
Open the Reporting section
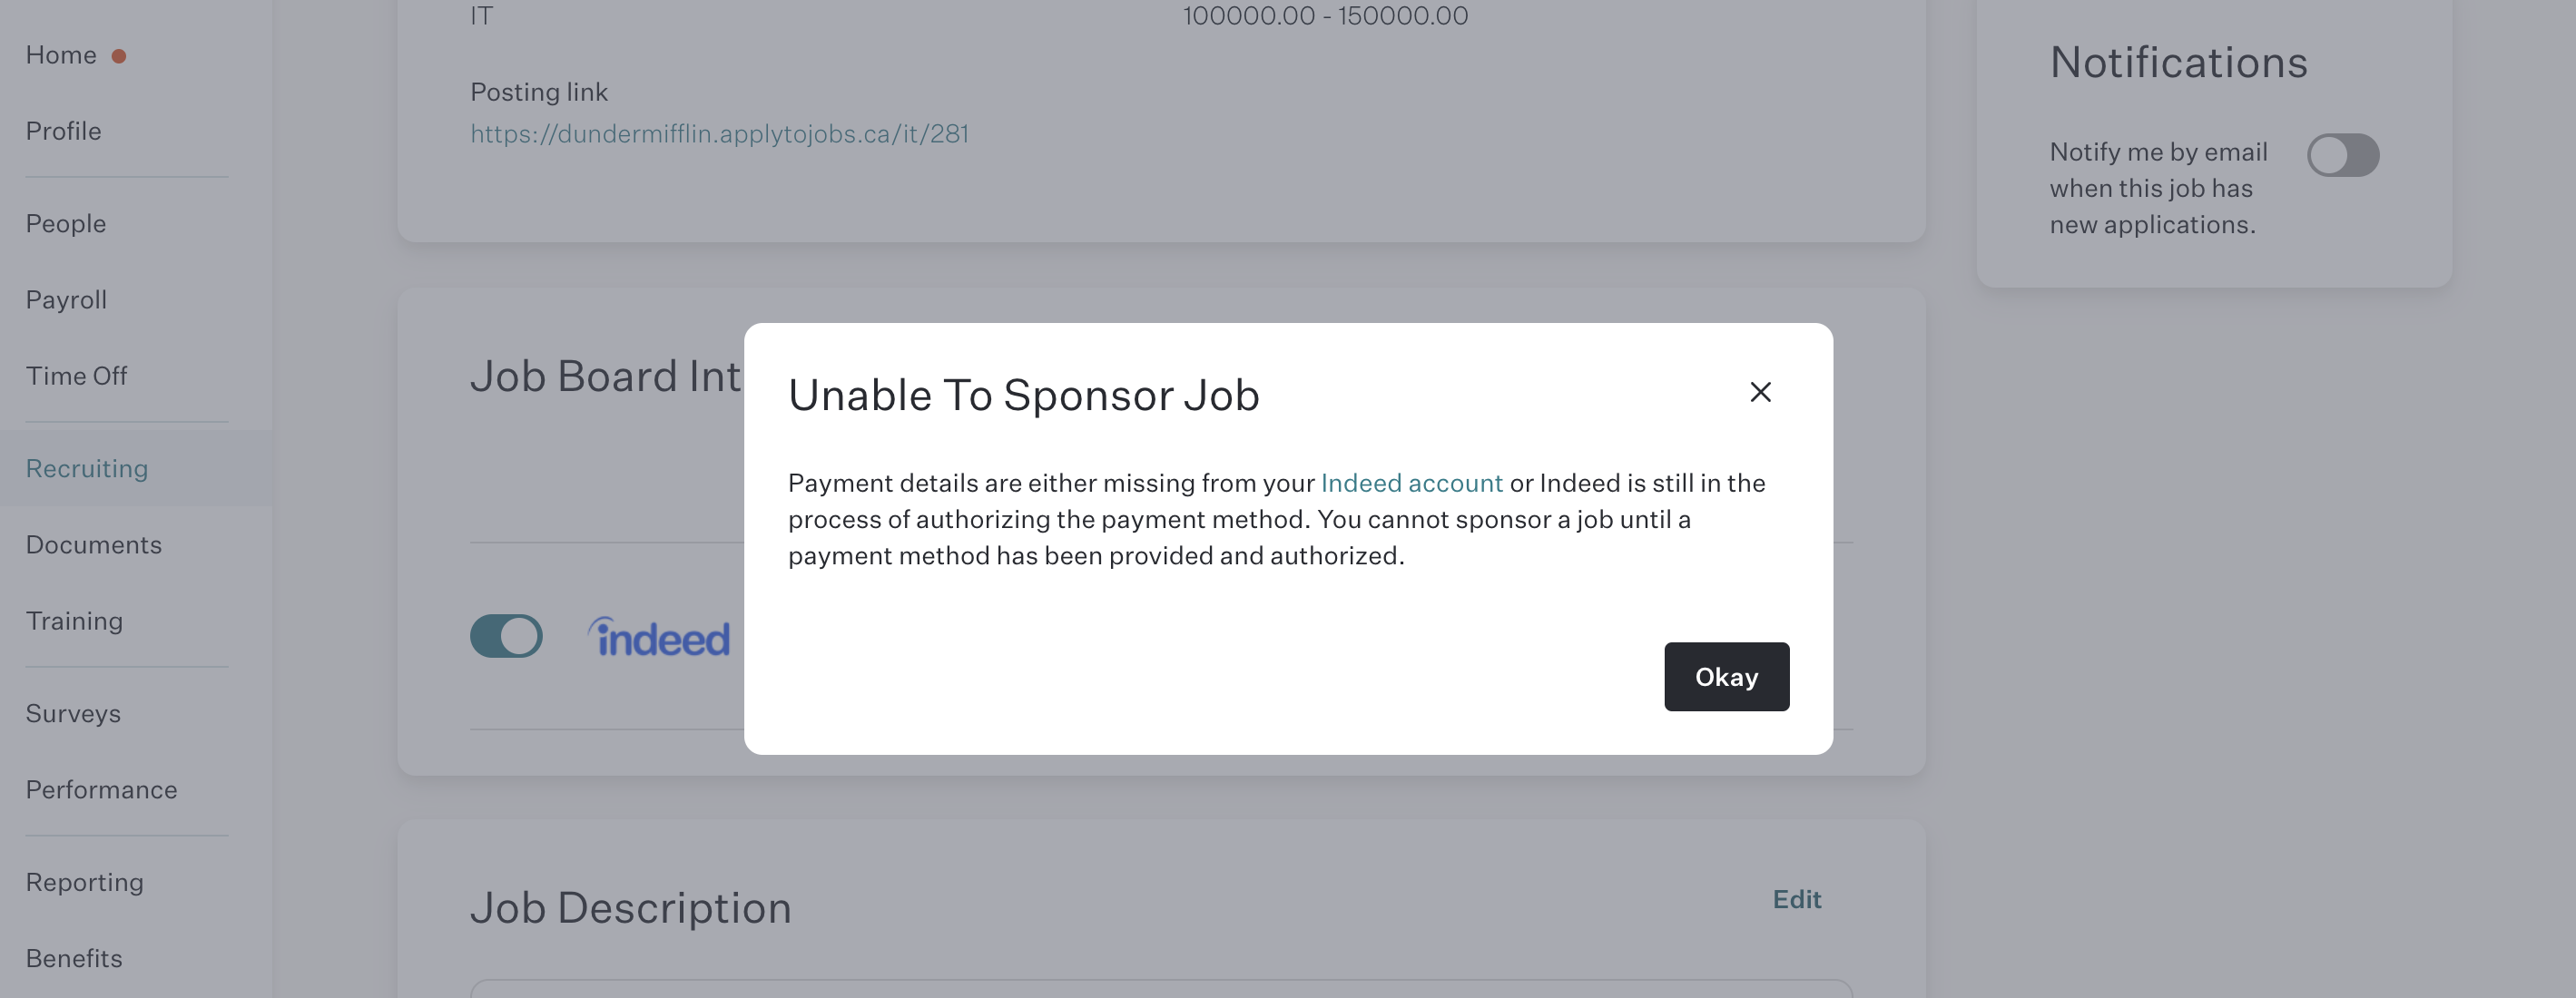85,882
